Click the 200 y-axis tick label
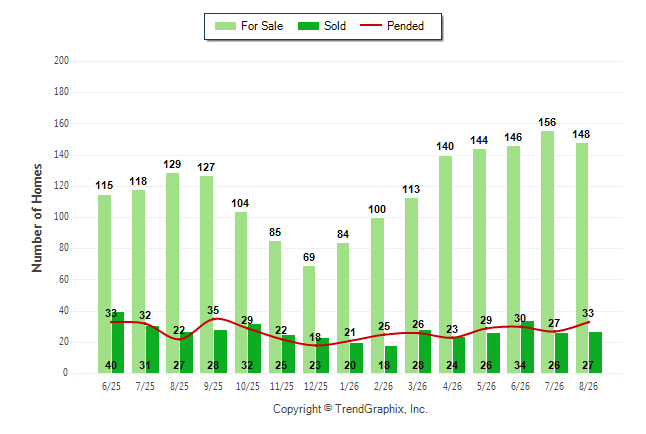The width and height of the screenshot is (646, 434). tap(61, 61)
